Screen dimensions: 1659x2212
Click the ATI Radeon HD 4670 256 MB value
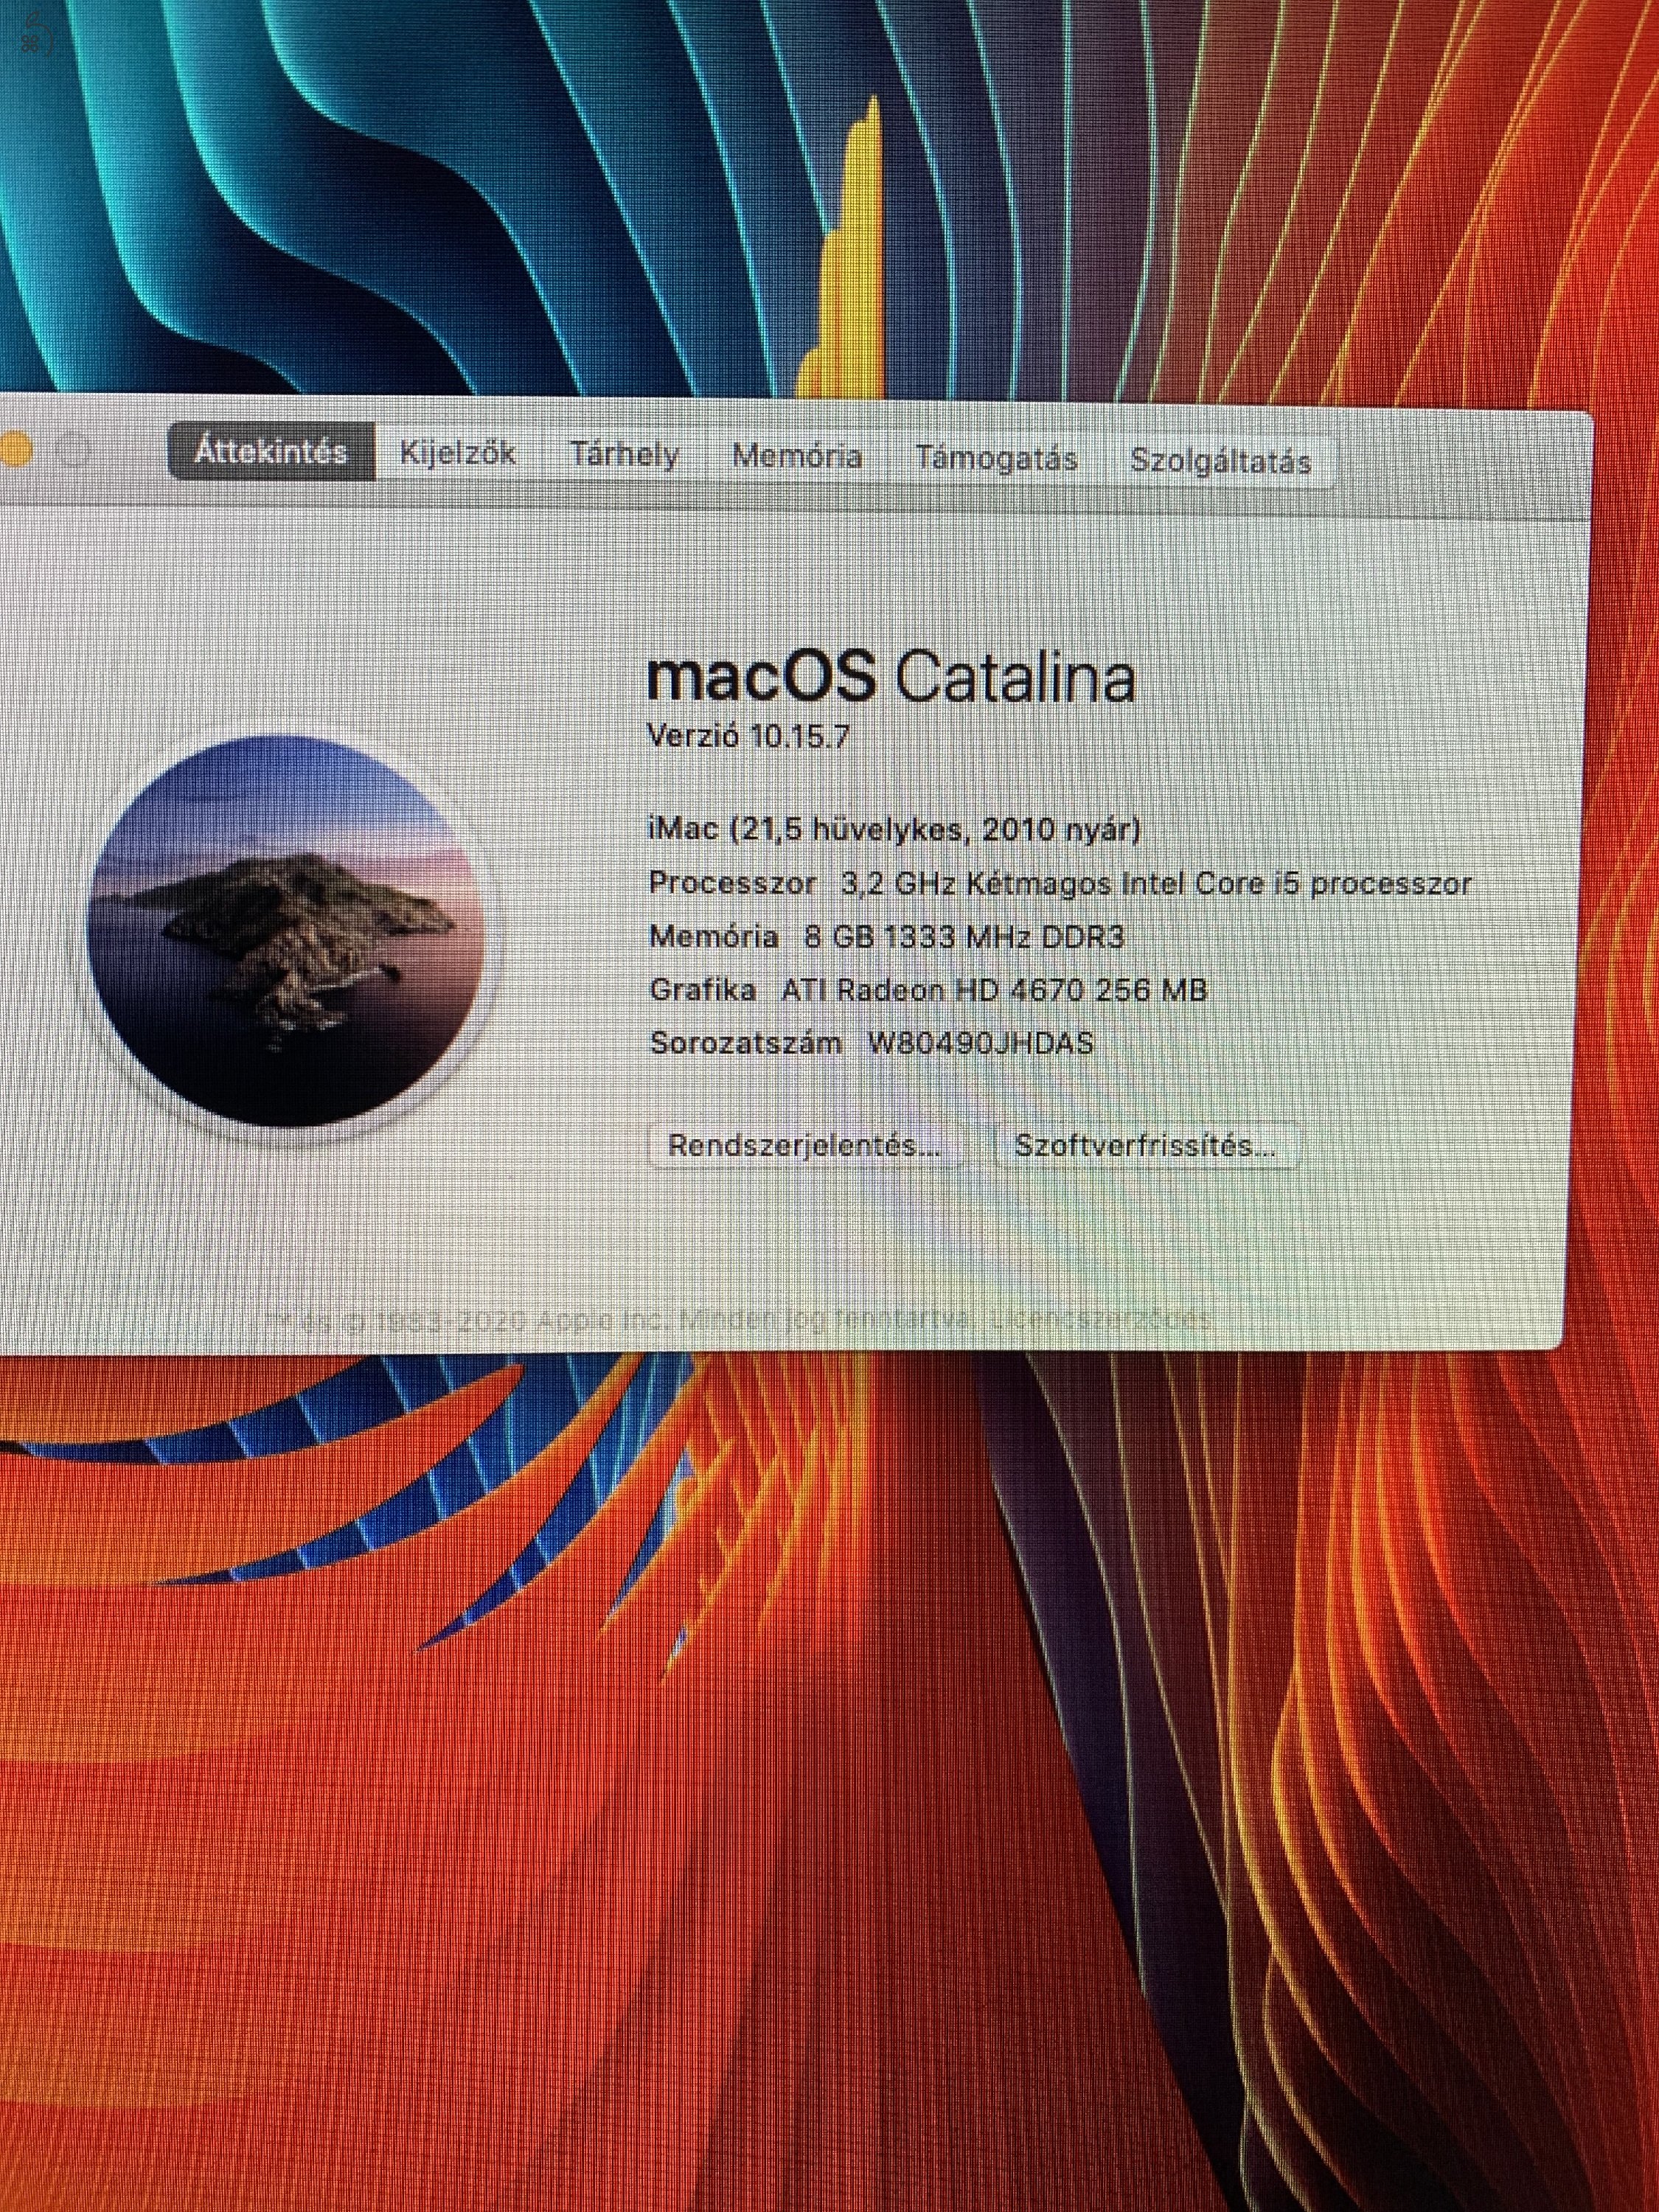[x=994, y=990]
